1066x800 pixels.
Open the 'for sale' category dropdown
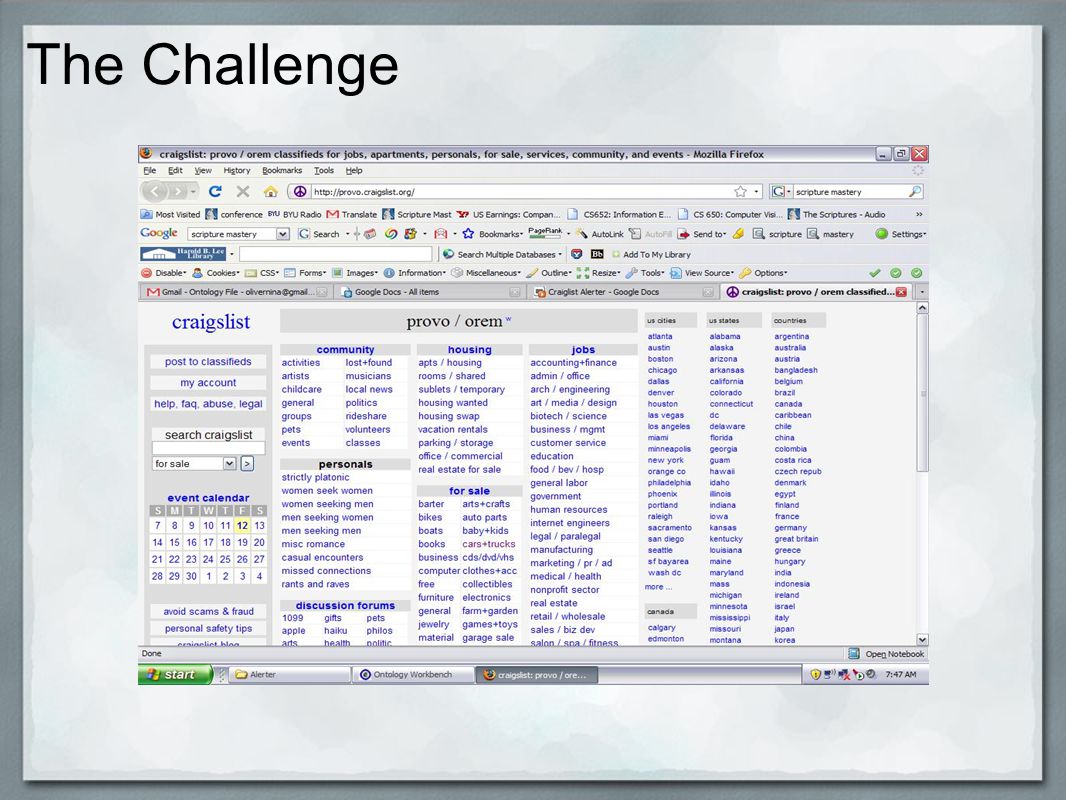[x=194, y=464]
